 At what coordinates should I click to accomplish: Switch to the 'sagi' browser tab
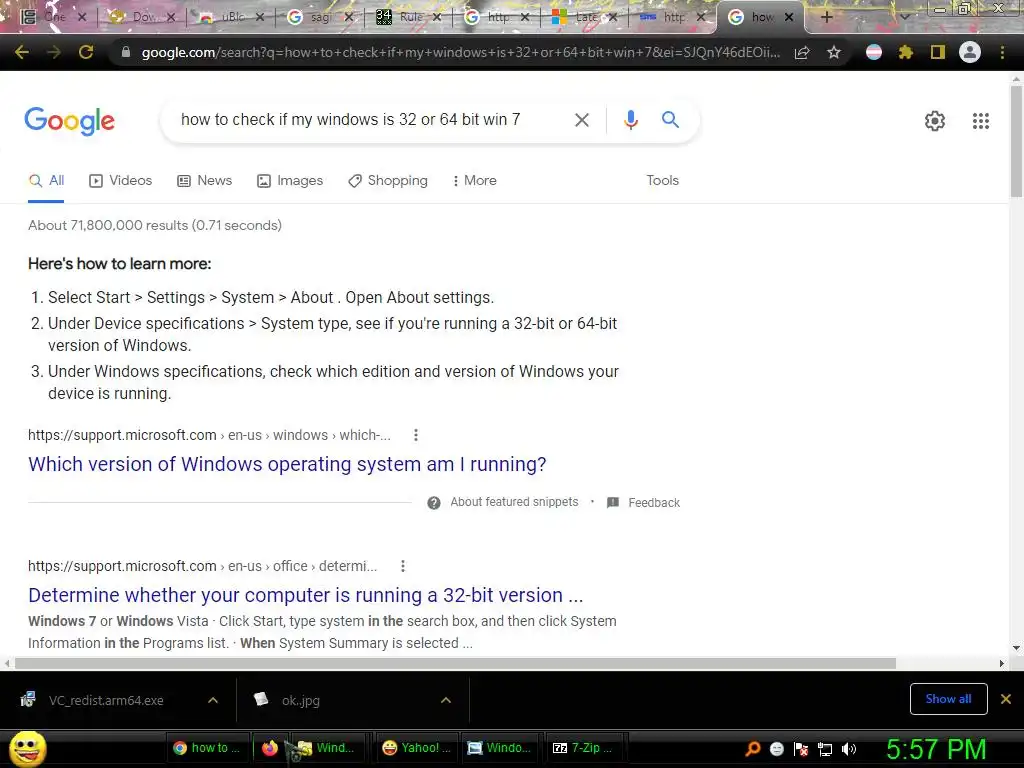click(x=320, y=17)
